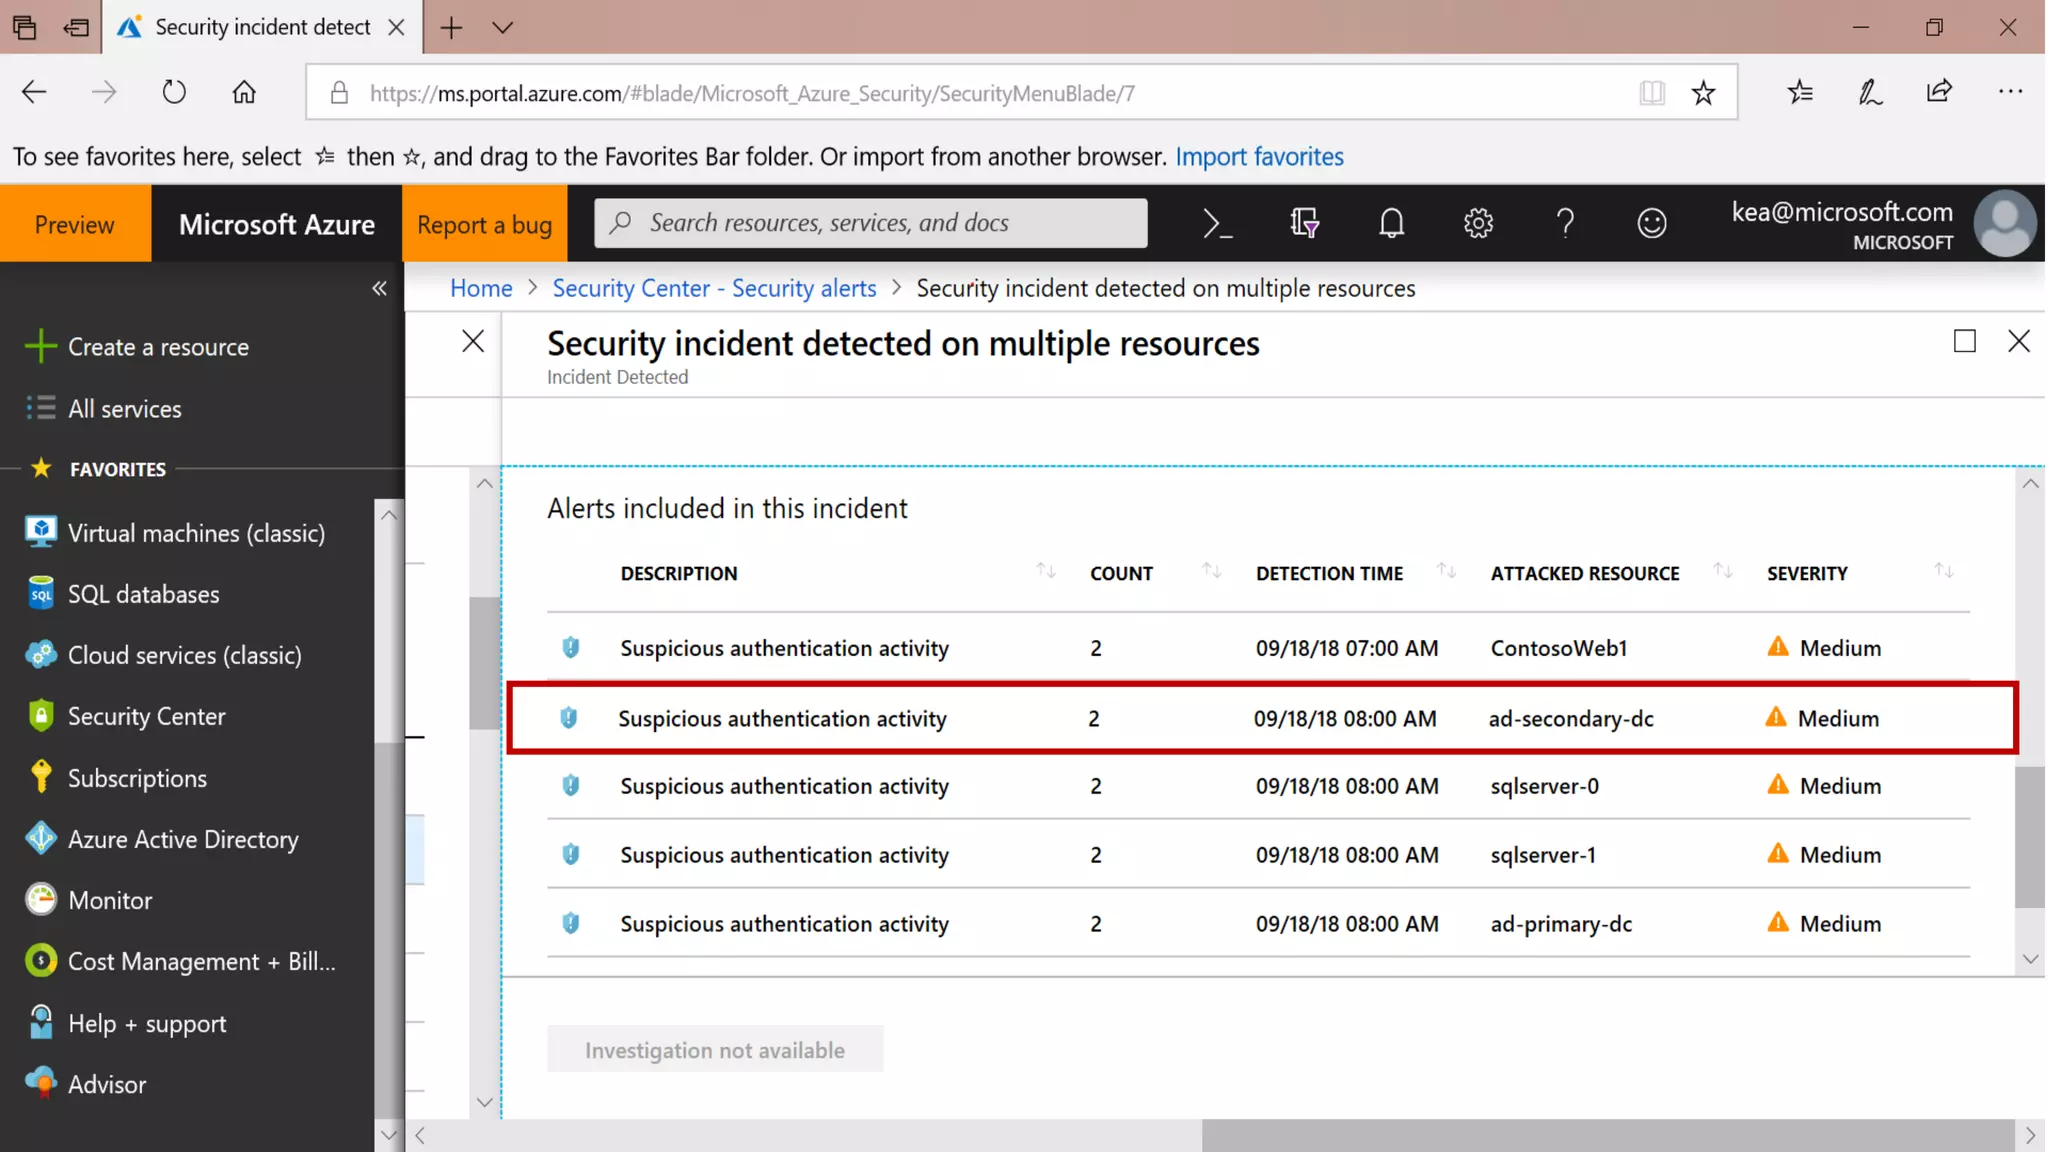Toggle sort on Detection Time column

(1445, 571)
